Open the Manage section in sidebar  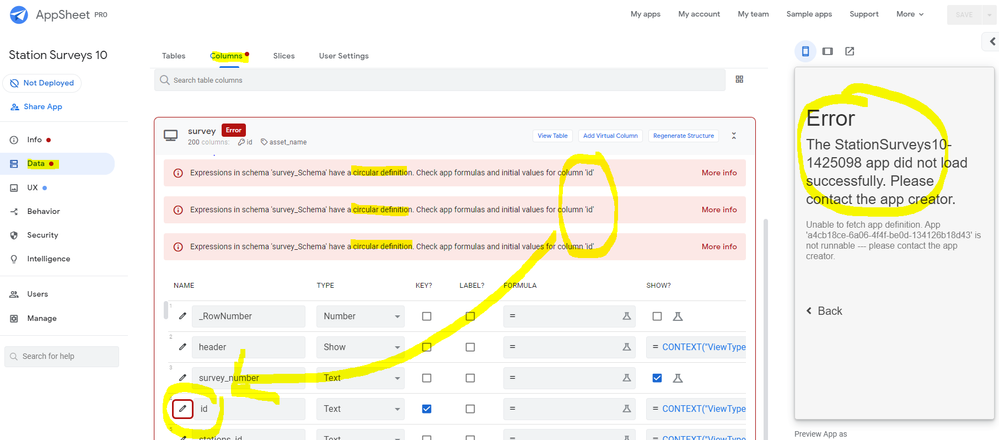click(x=41, y=318)
